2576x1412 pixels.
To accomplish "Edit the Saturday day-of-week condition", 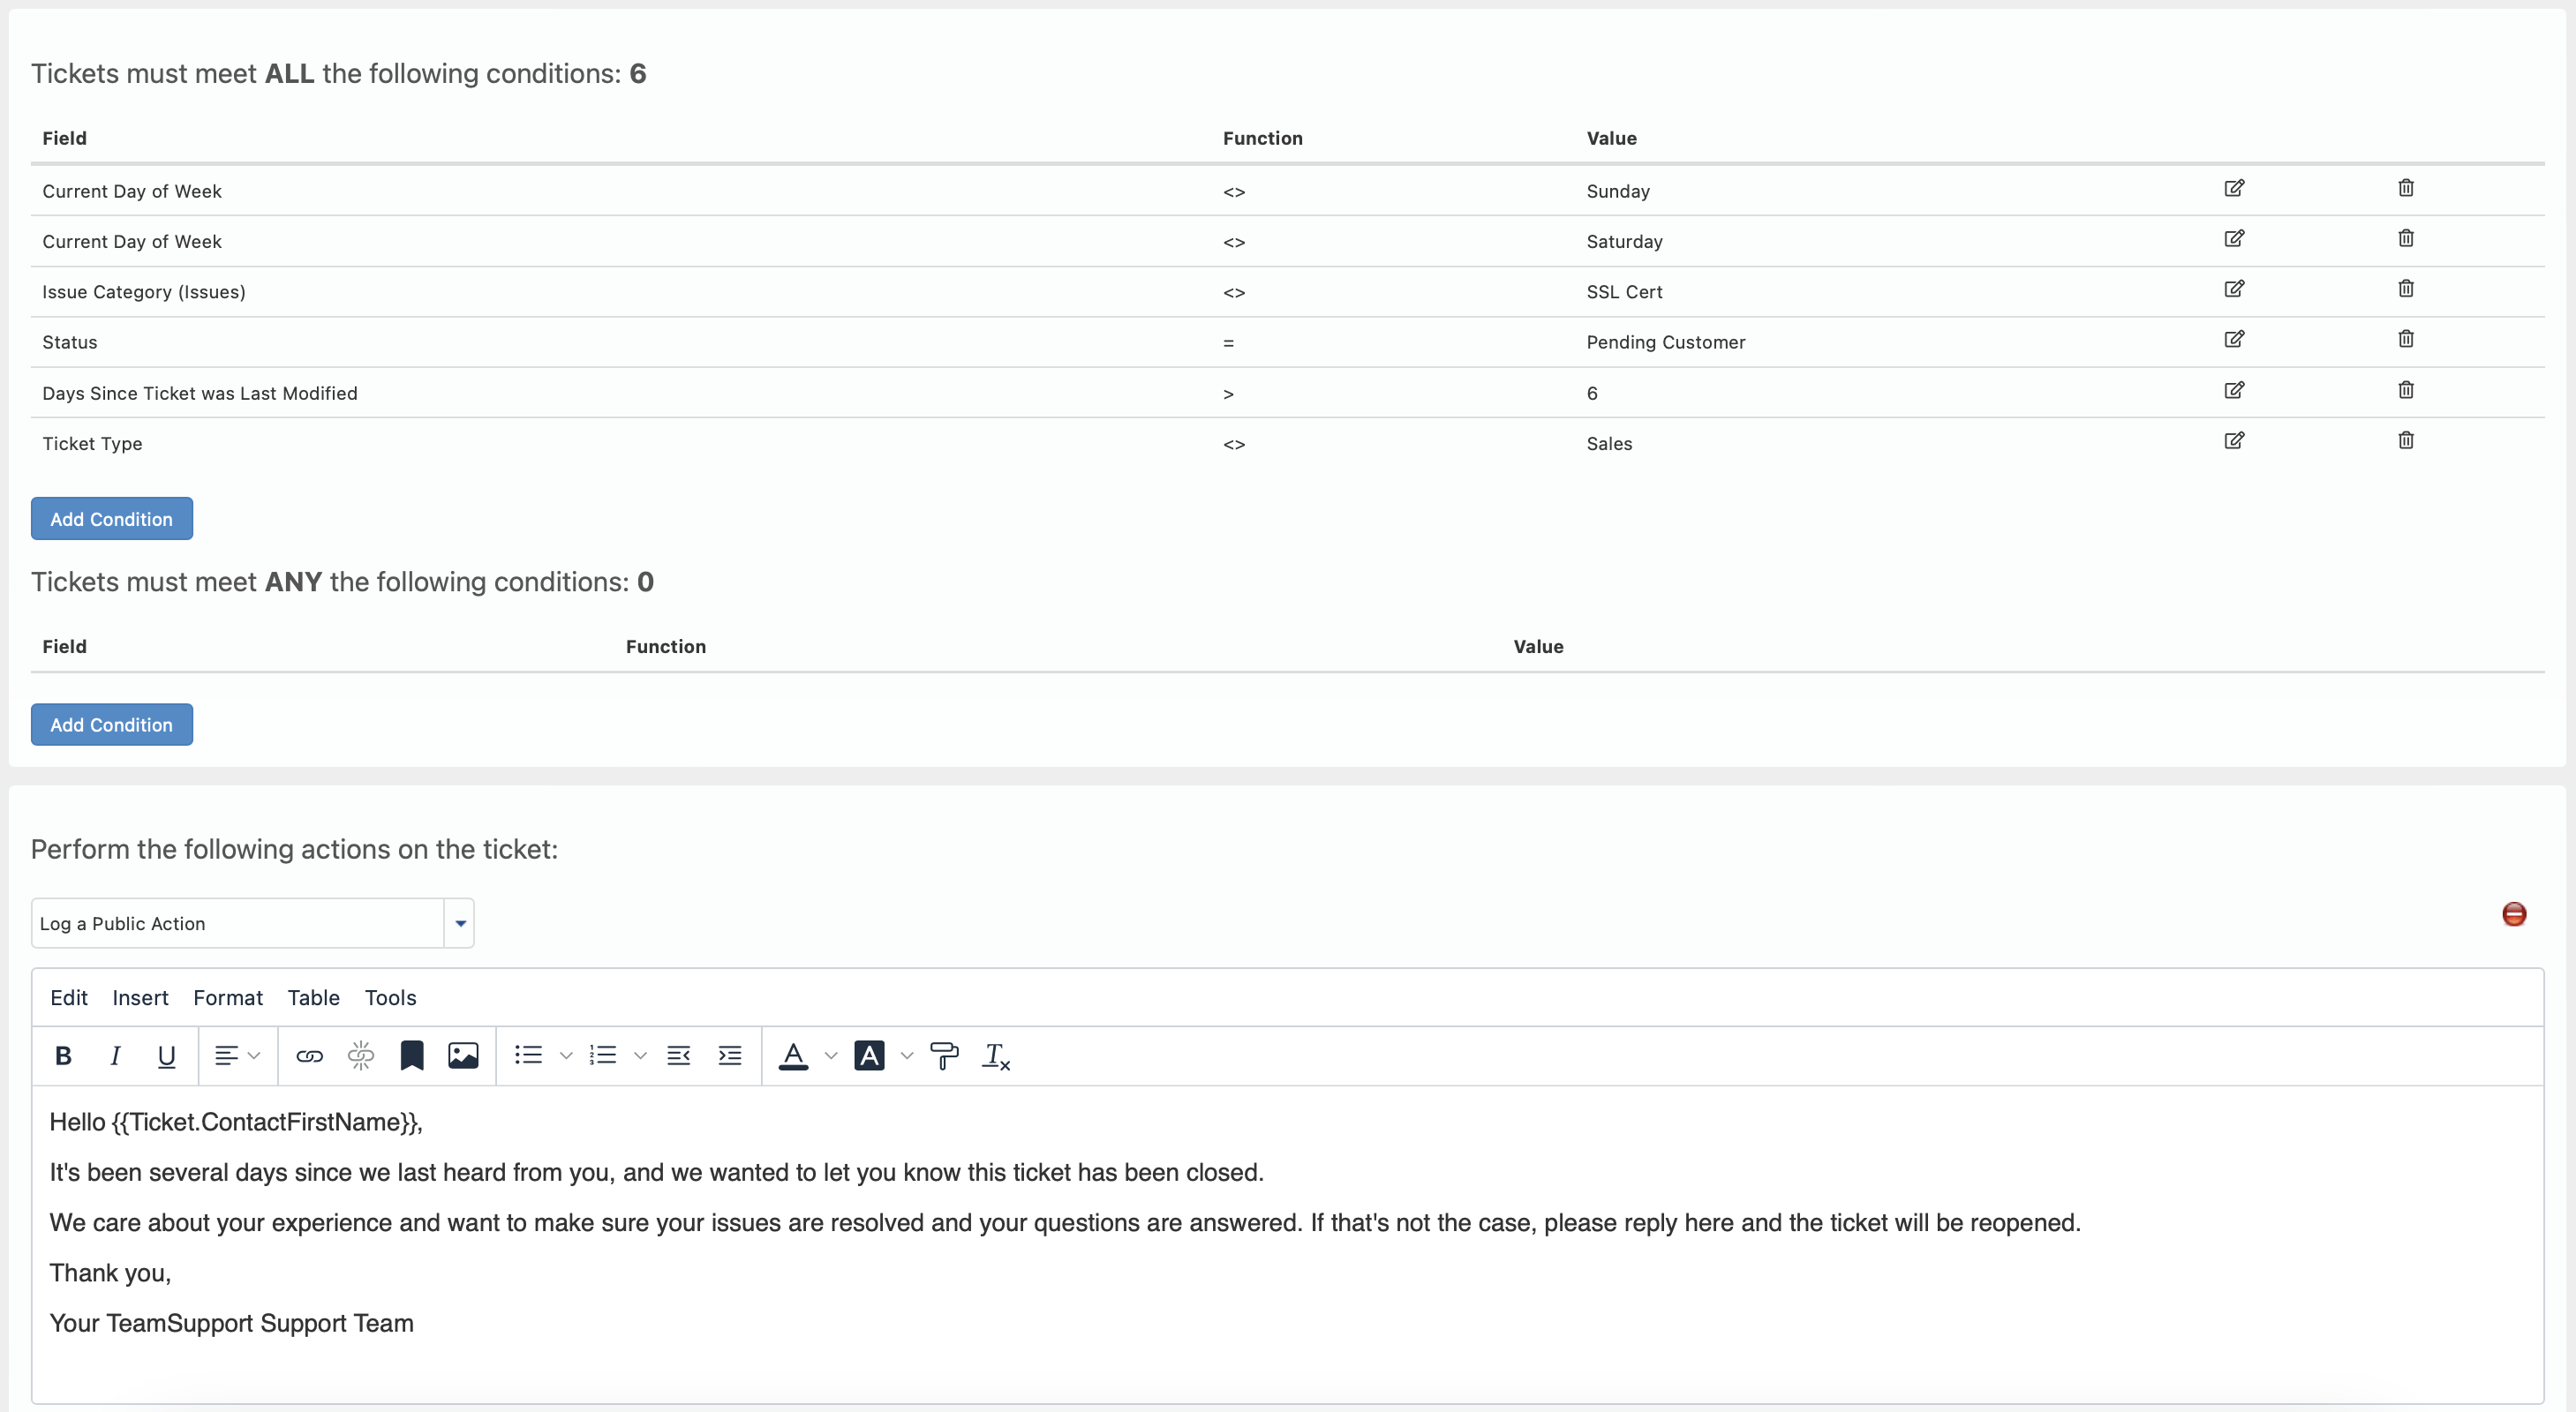I will [x=2234, y=238].
